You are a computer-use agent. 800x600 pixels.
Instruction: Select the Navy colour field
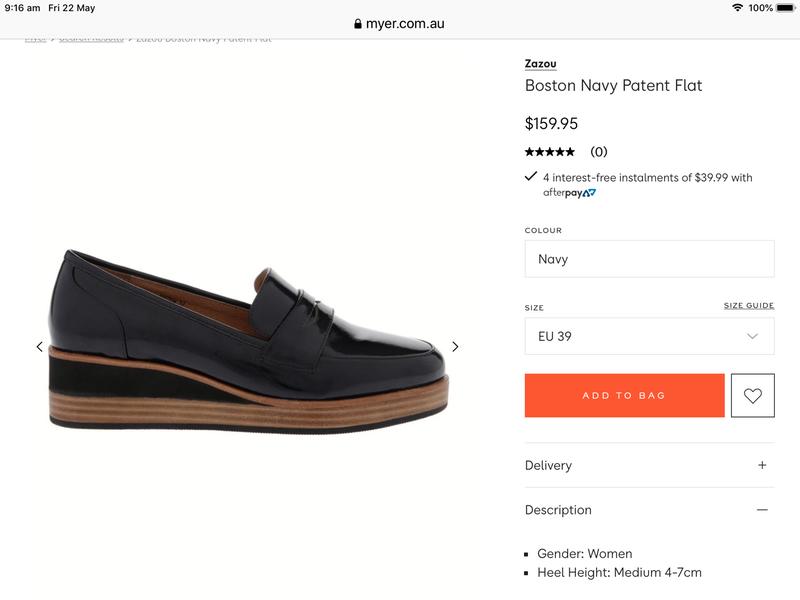pyautogui.click(x=649, y=259)
